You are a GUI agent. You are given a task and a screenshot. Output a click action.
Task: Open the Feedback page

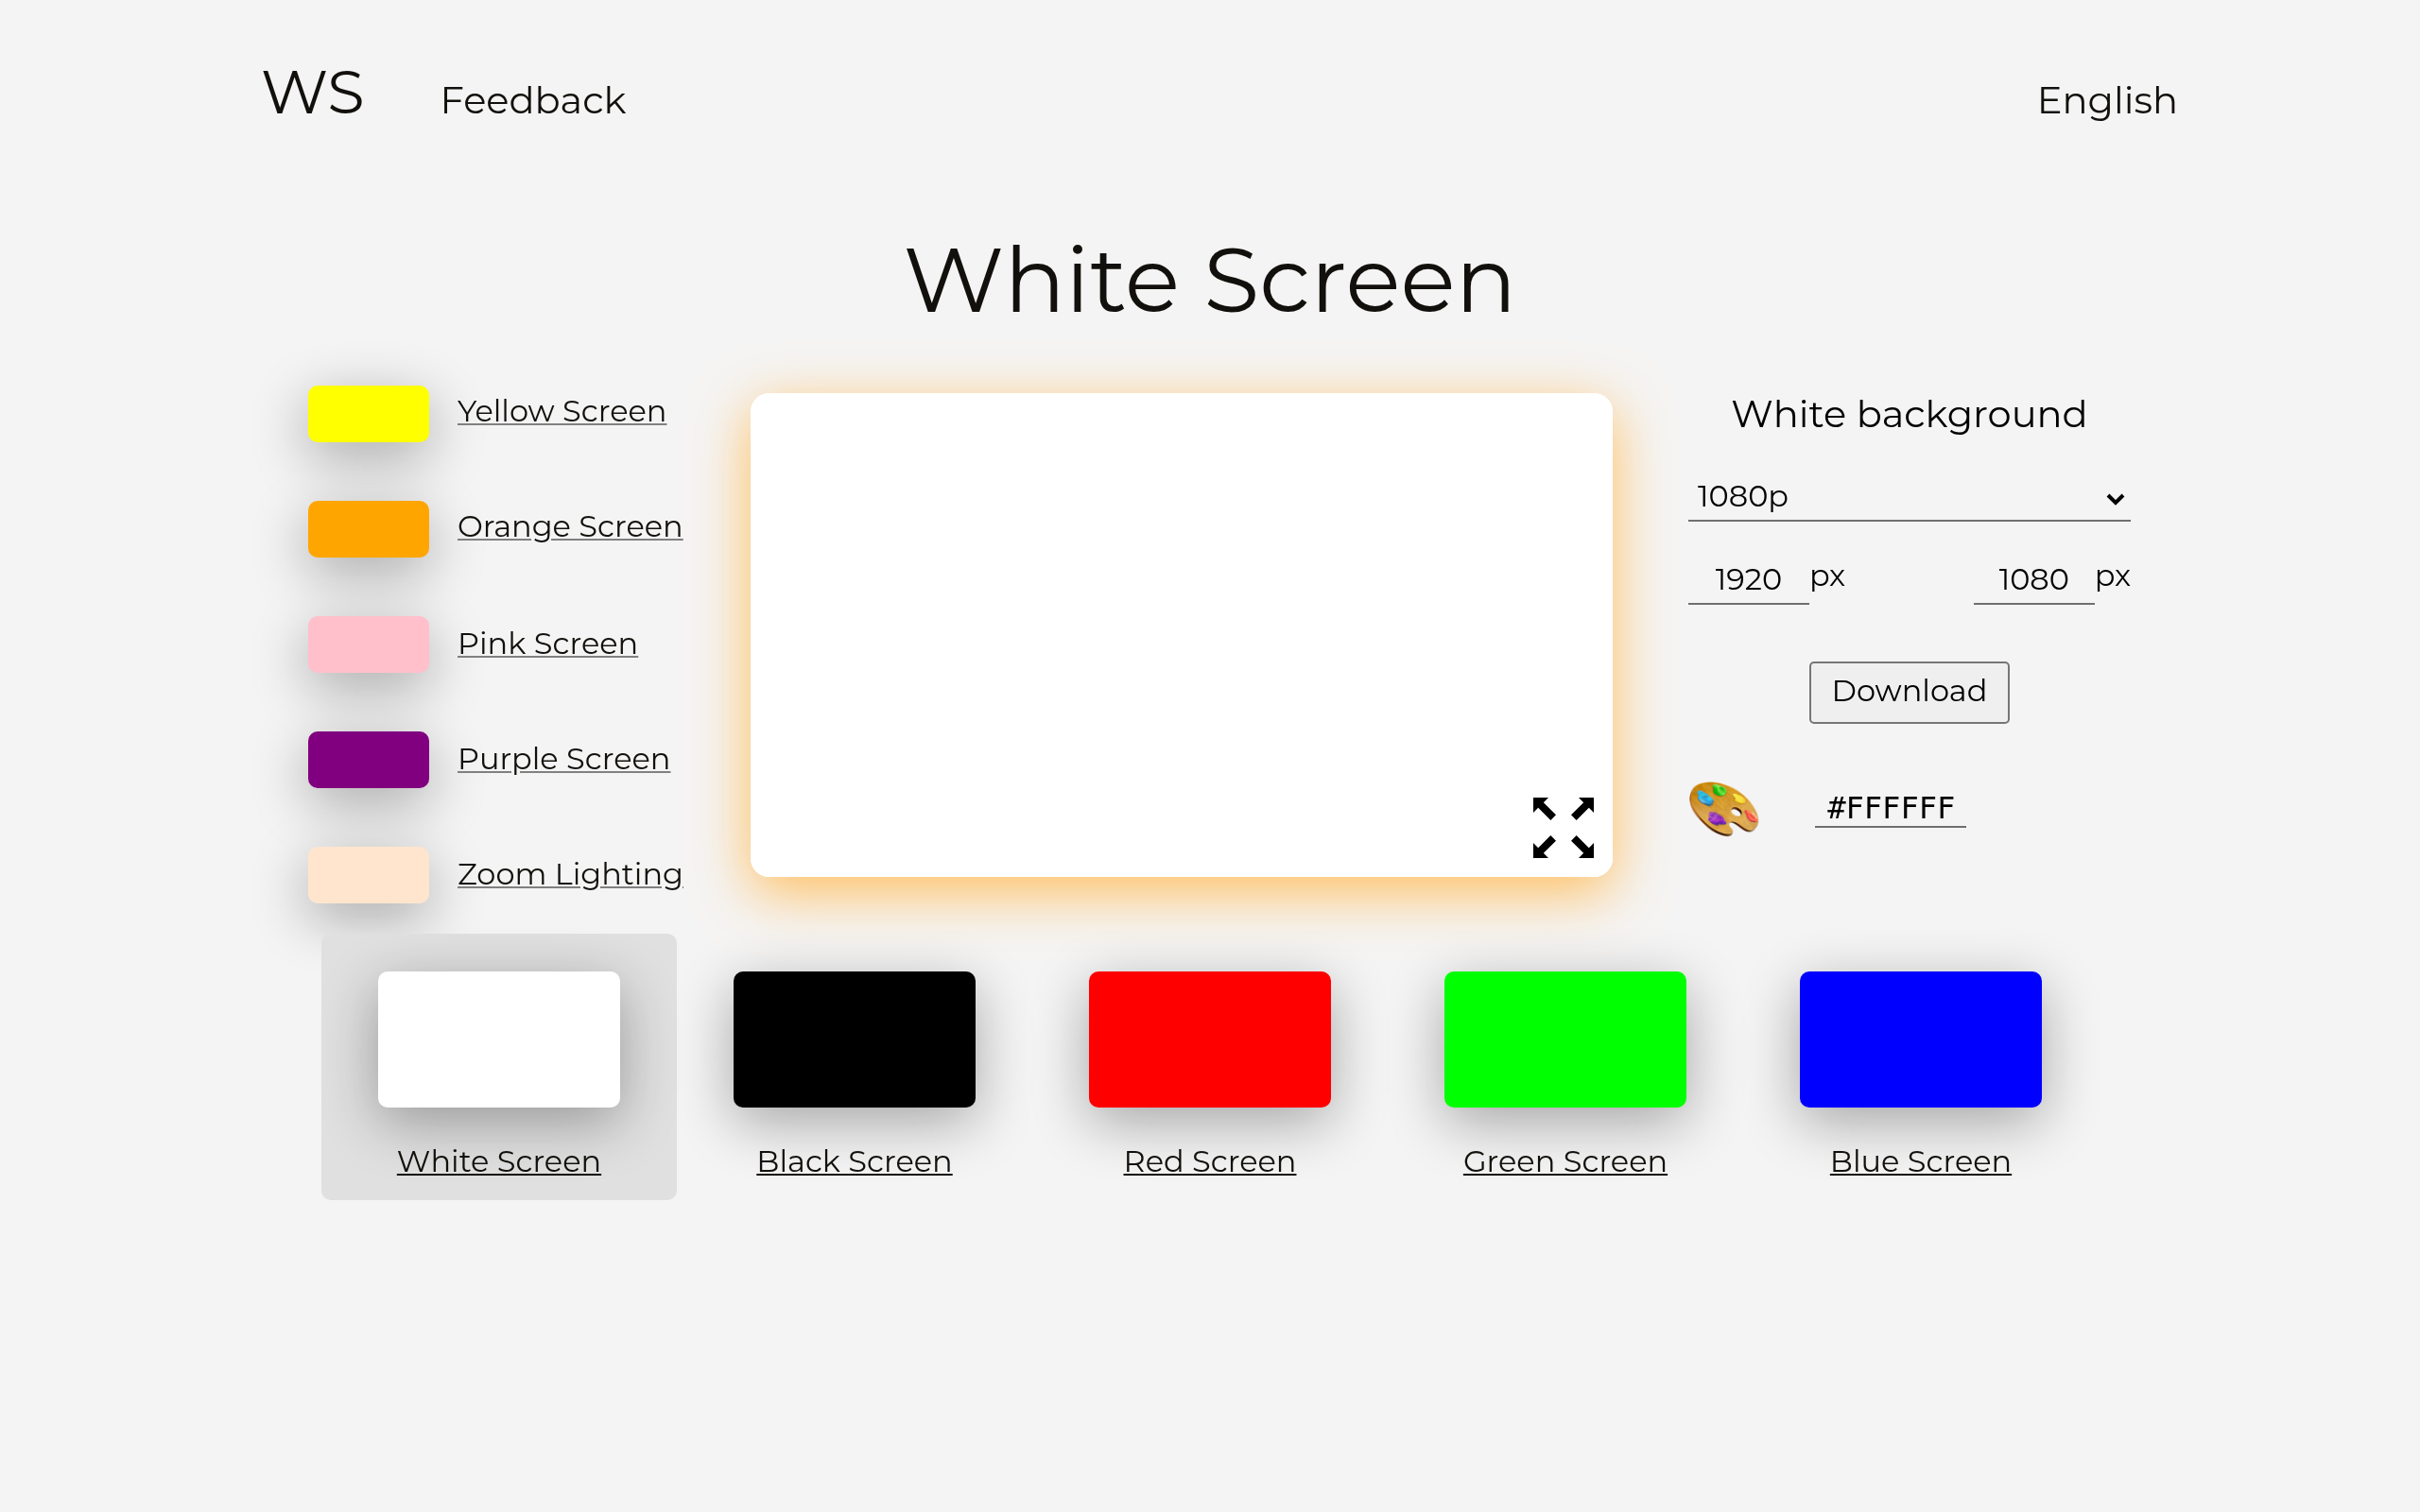(533, 101)
